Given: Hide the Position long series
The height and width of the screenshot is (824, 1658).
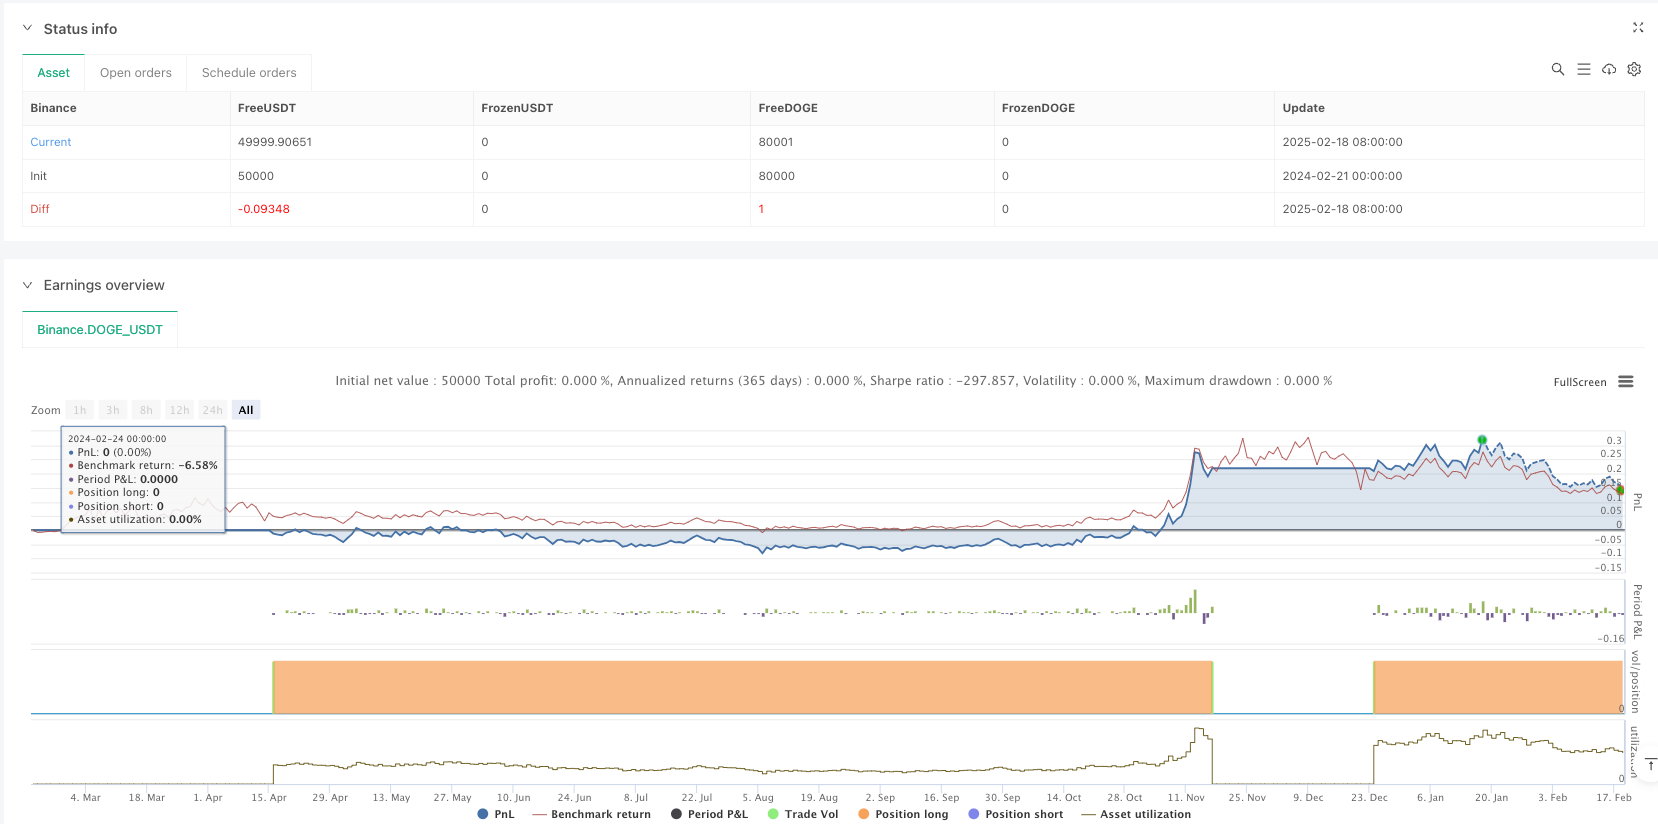Looking at the screenshot, I should [902, 814].
